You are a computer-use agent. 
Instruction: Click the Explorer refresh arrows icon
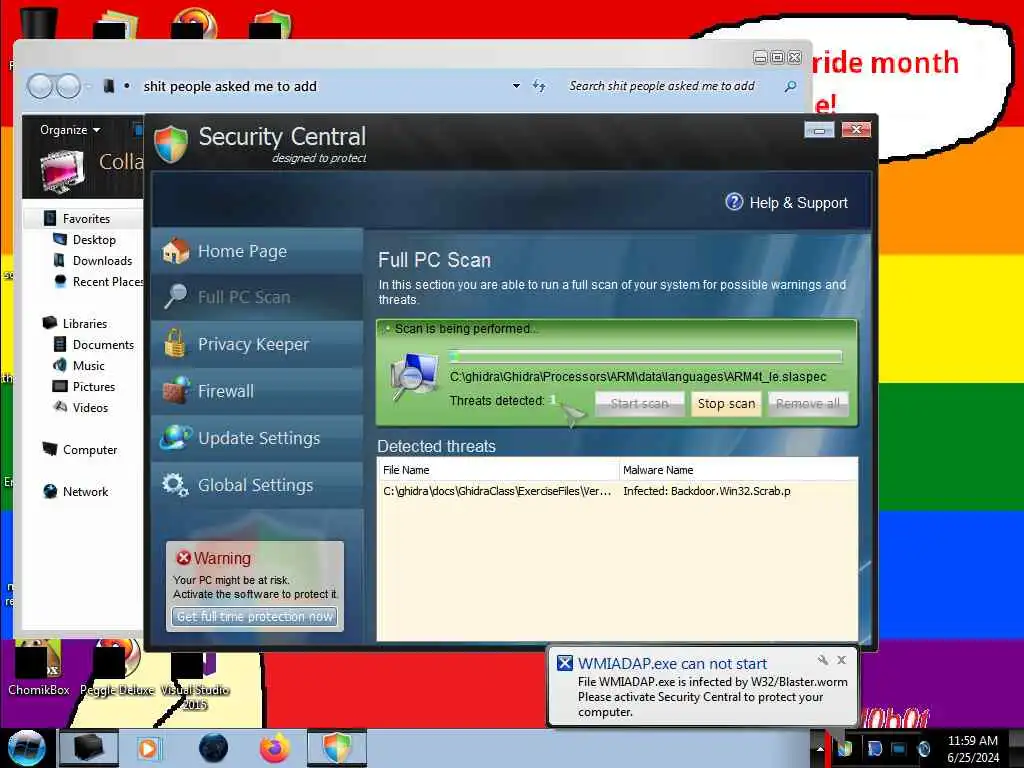point(539,86)
